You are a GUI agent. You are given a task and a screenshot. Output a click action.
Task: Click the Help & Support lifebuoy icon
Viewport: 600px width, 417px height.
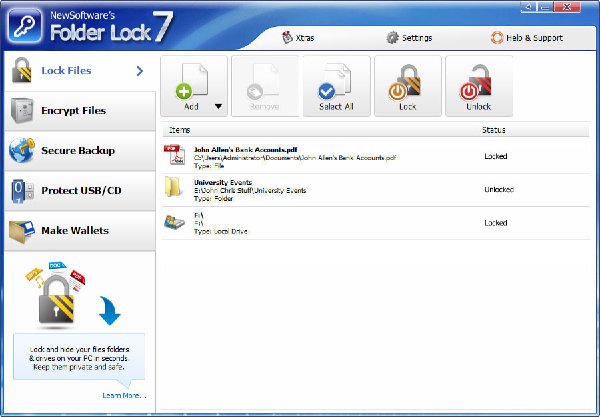coord(497,37)
